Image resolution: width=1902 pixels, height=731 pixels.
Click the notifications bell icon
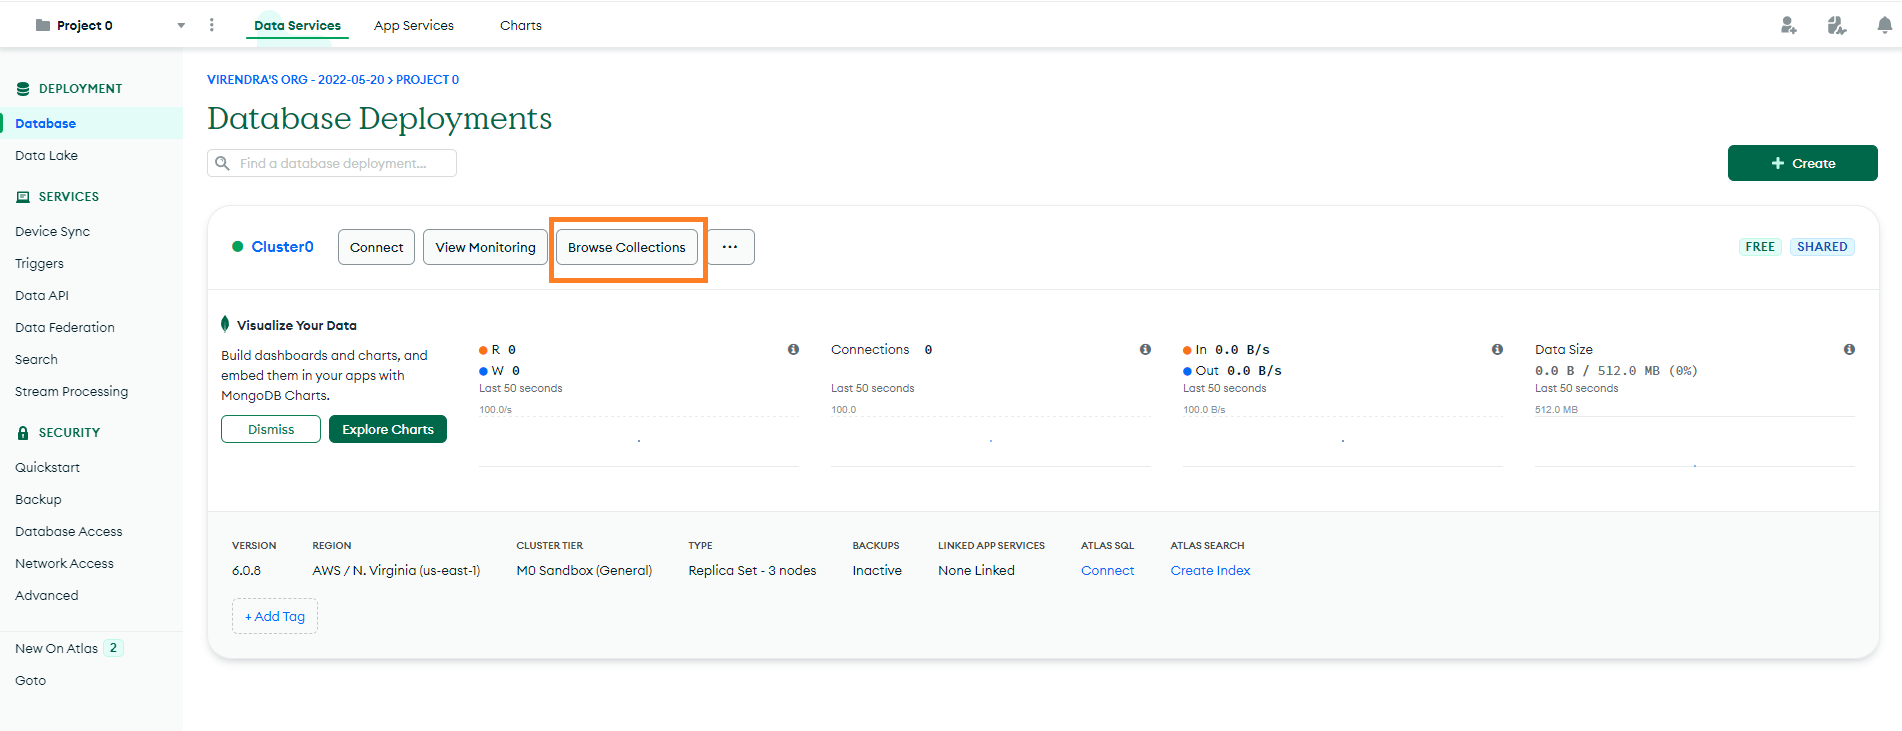(x=1884, y=25)
